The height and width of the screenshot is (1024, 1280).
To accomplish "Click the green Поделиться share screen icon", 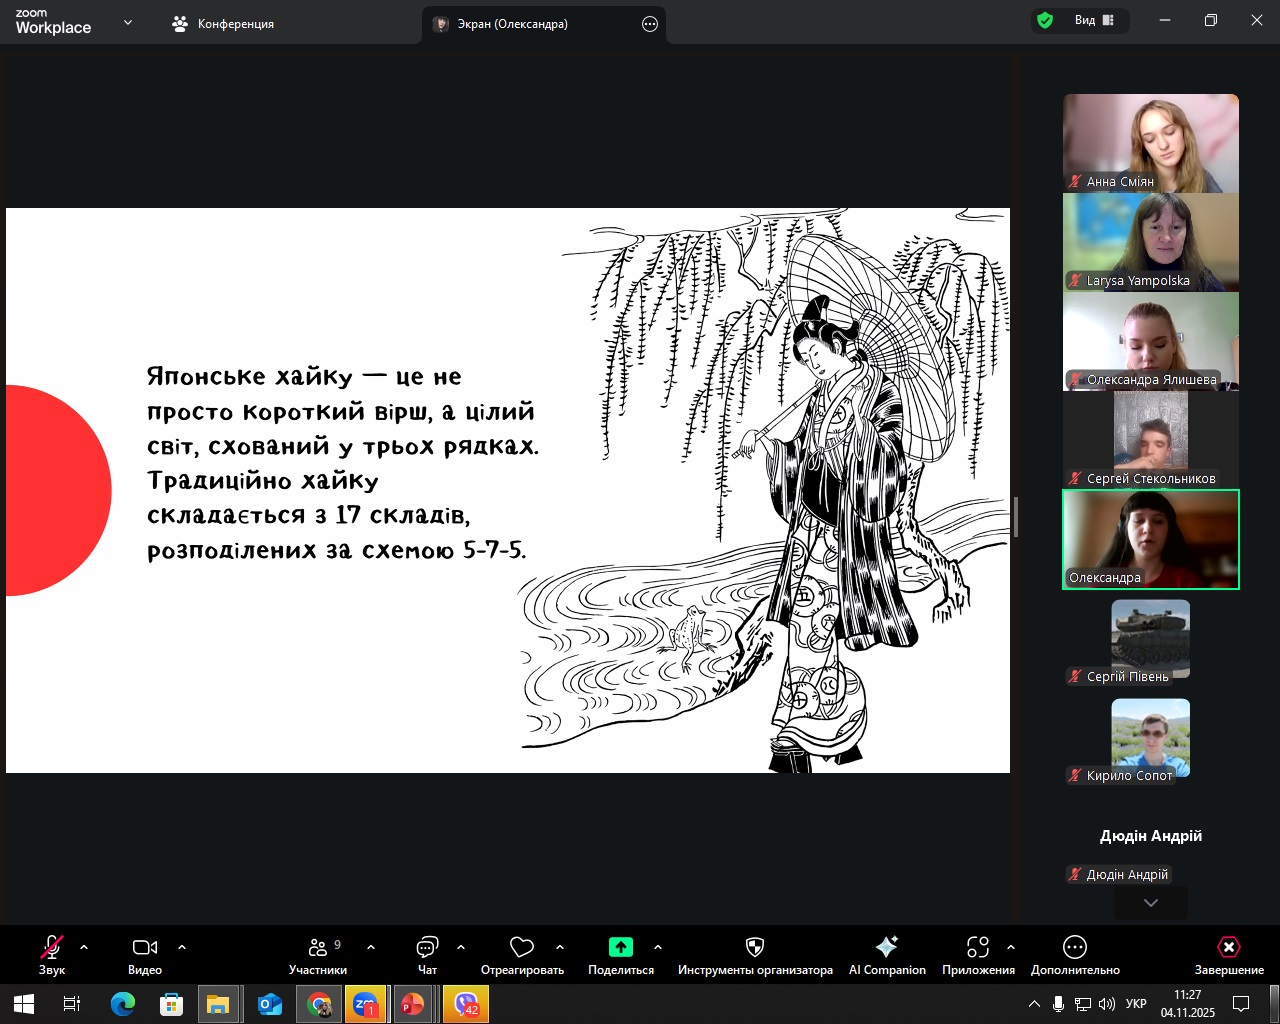I will pyautogui.click(x=621, y=948).
